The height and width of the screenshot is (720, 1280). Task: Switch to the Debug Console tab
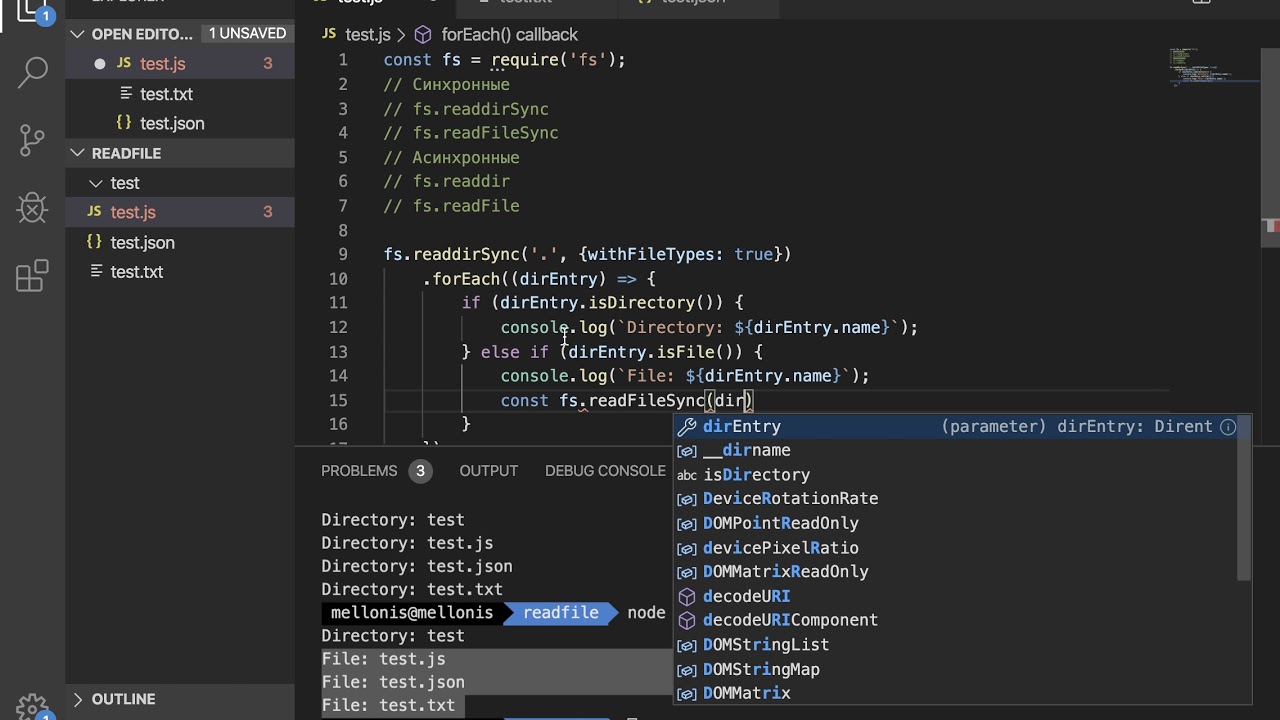point(605,470)
